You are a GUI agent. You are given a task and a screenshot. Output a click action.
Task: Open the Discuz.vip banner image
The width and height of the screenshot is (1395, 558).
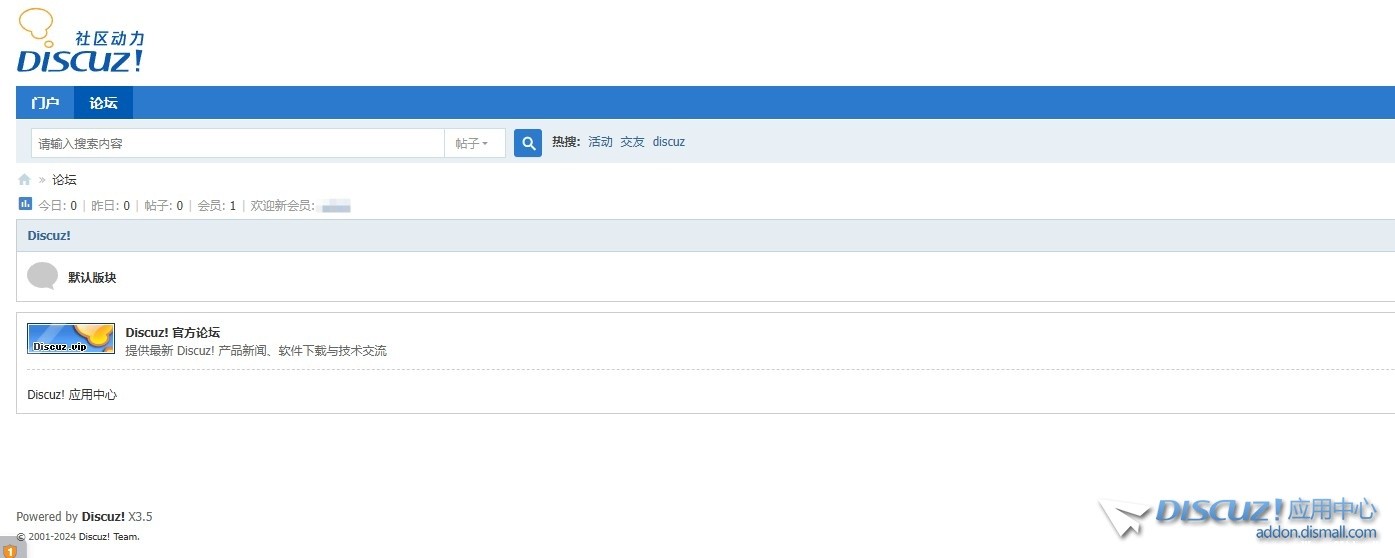click(71, 338)
